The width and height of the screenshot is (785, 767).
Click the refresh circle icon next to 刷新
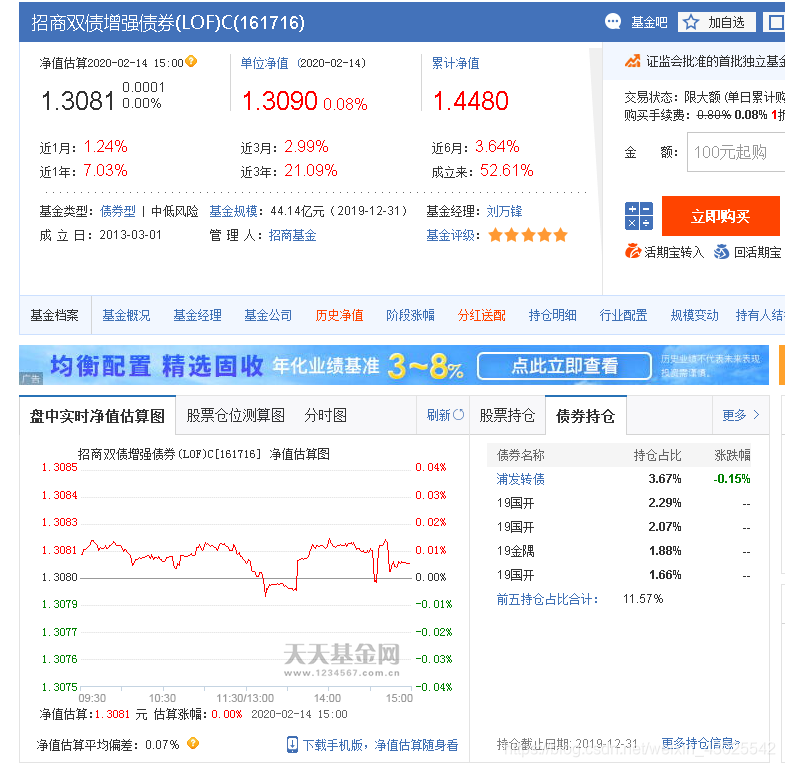point(459,415)
